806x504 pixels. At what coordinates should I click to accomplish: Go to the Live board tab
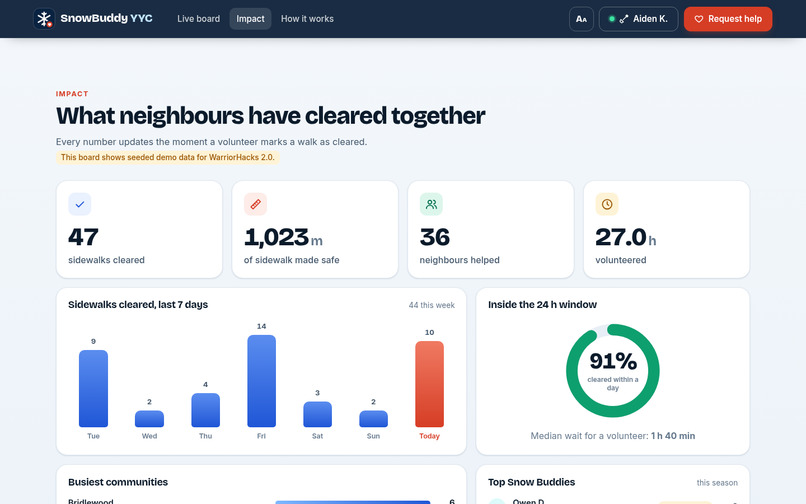pos(198,19)
